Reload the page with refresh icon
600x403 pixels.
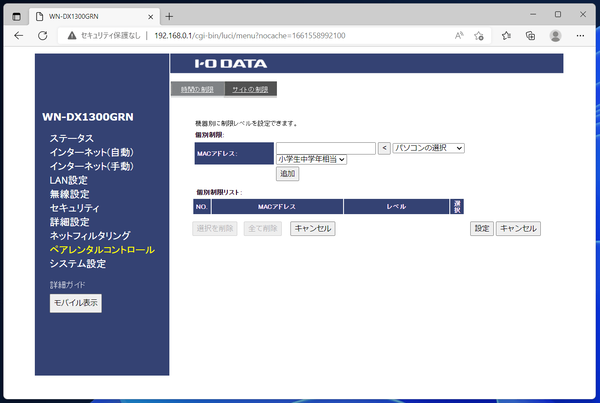click(44, 35)
